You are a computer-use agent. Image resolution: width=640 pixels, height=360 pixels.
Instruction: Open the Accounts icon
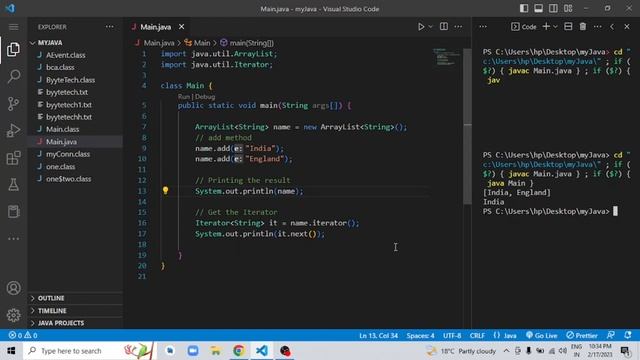[13, 288]
